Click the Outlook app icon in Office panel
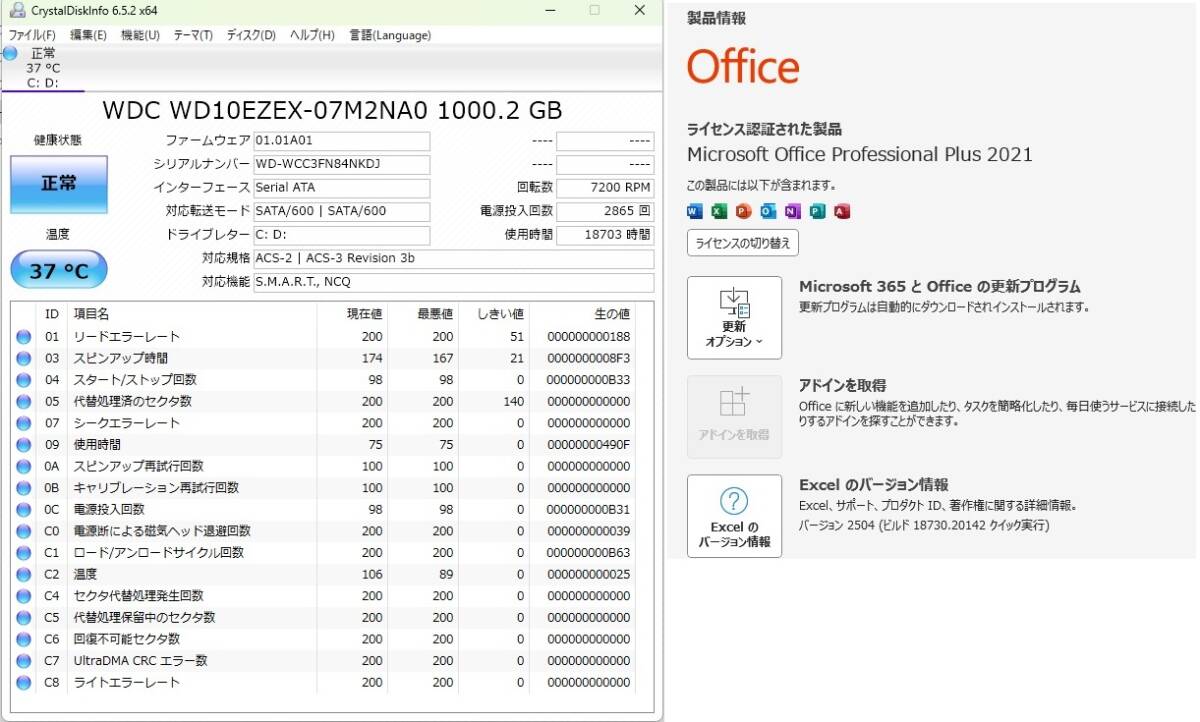The height and width of the screenshot is (722, 1200). click(768, 211)
